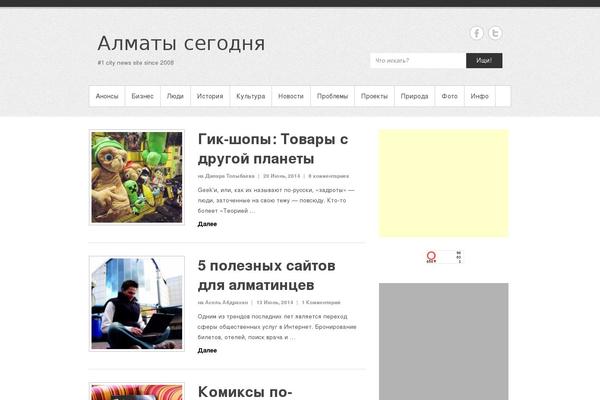Open the Facebook social icon
This screenshot has width=600, height=400.
(476, 33)
